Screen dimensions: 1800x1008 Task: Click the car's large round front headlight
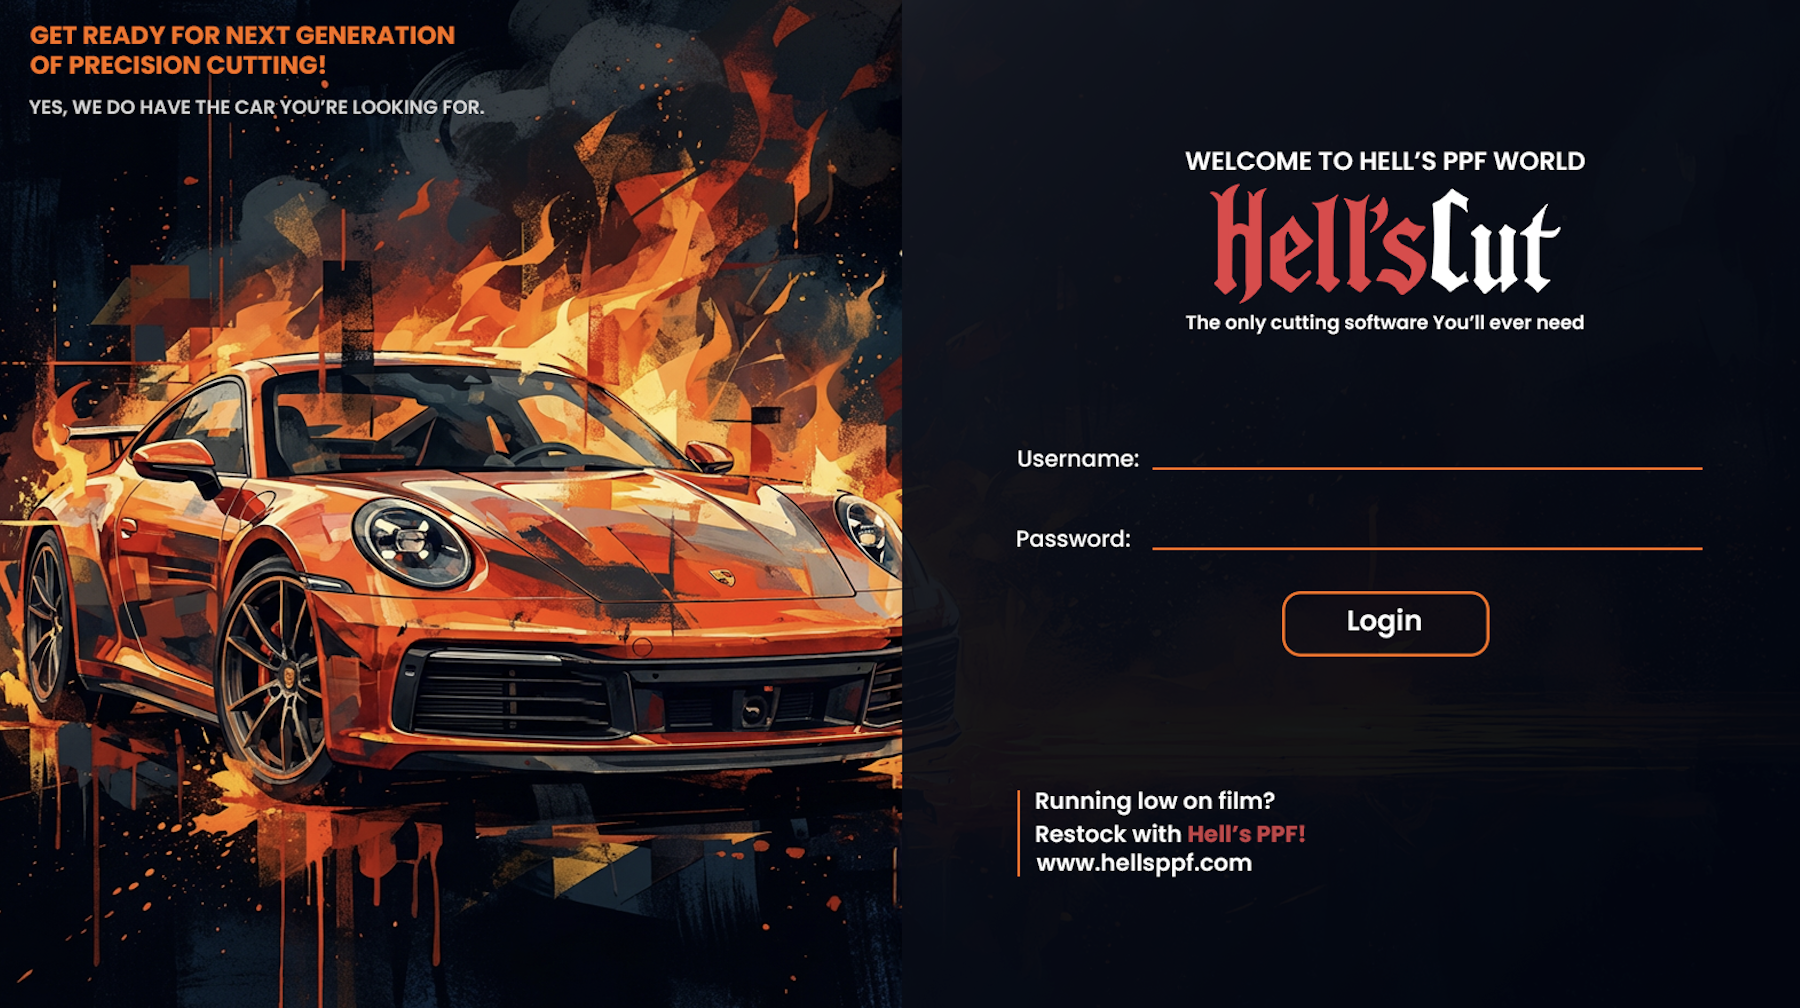pyautogui.click(x=411, y=543)
